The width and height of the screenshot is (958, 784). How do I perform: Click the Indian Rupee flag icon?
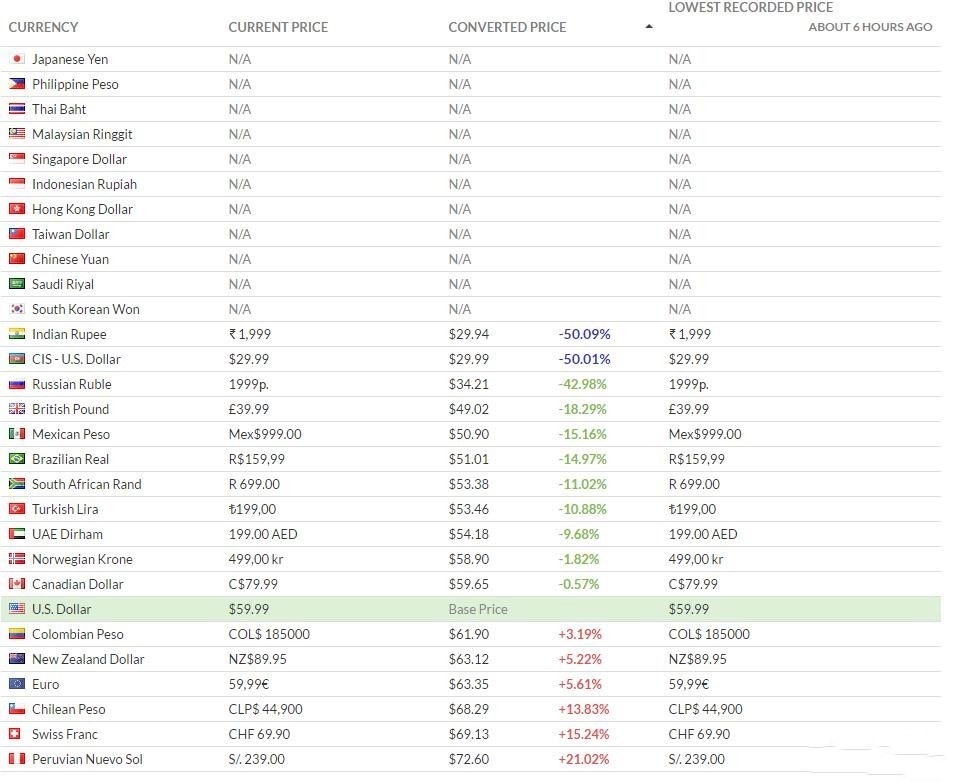coord(16,334)
